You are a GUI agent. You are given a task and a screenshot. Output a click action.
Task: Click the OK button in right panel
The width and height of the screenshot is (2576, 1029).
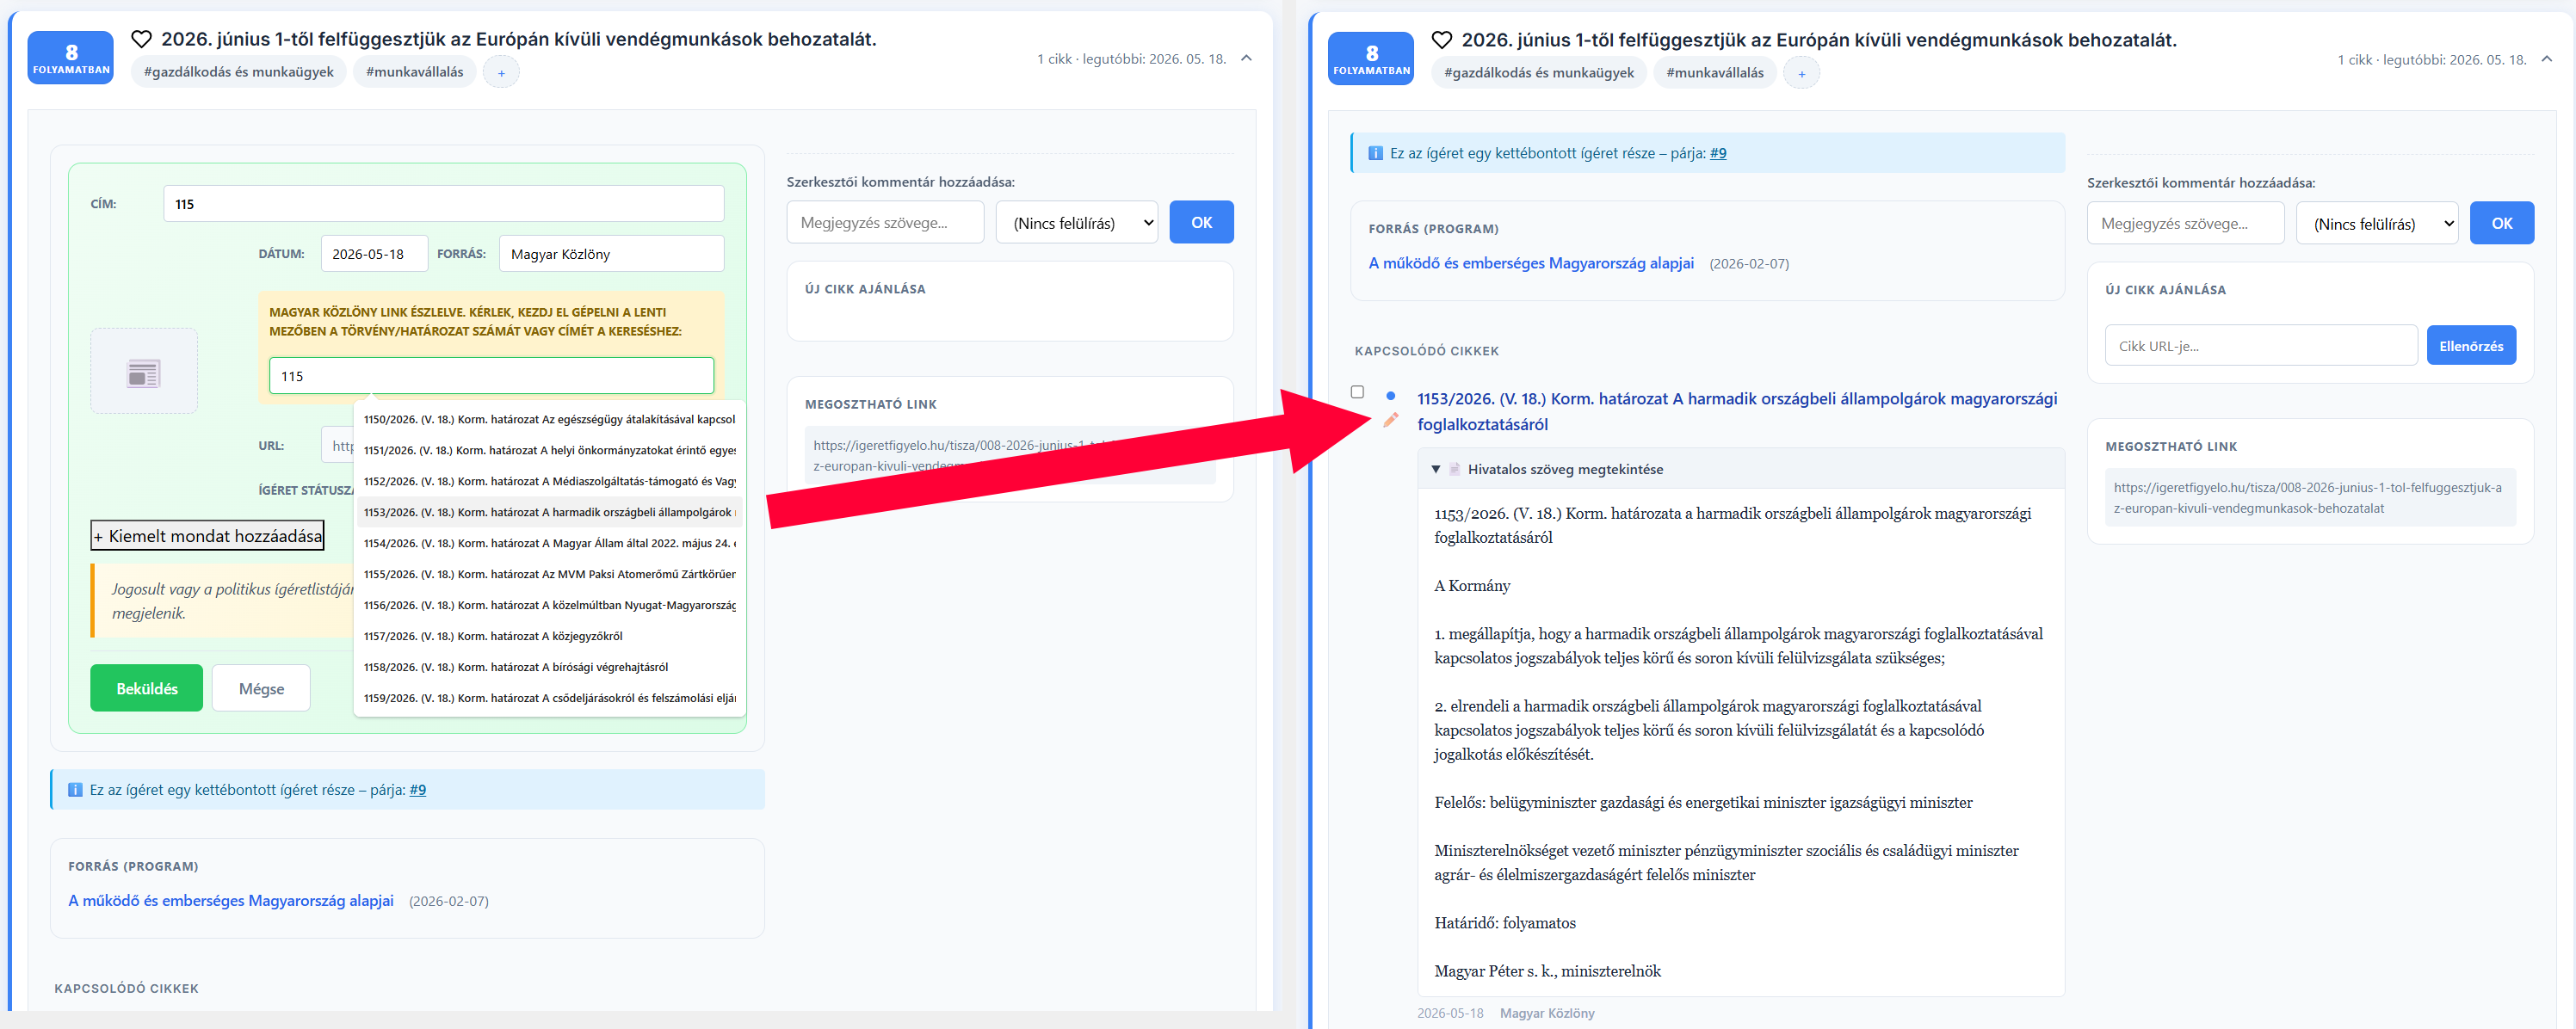pos(2501,223)
